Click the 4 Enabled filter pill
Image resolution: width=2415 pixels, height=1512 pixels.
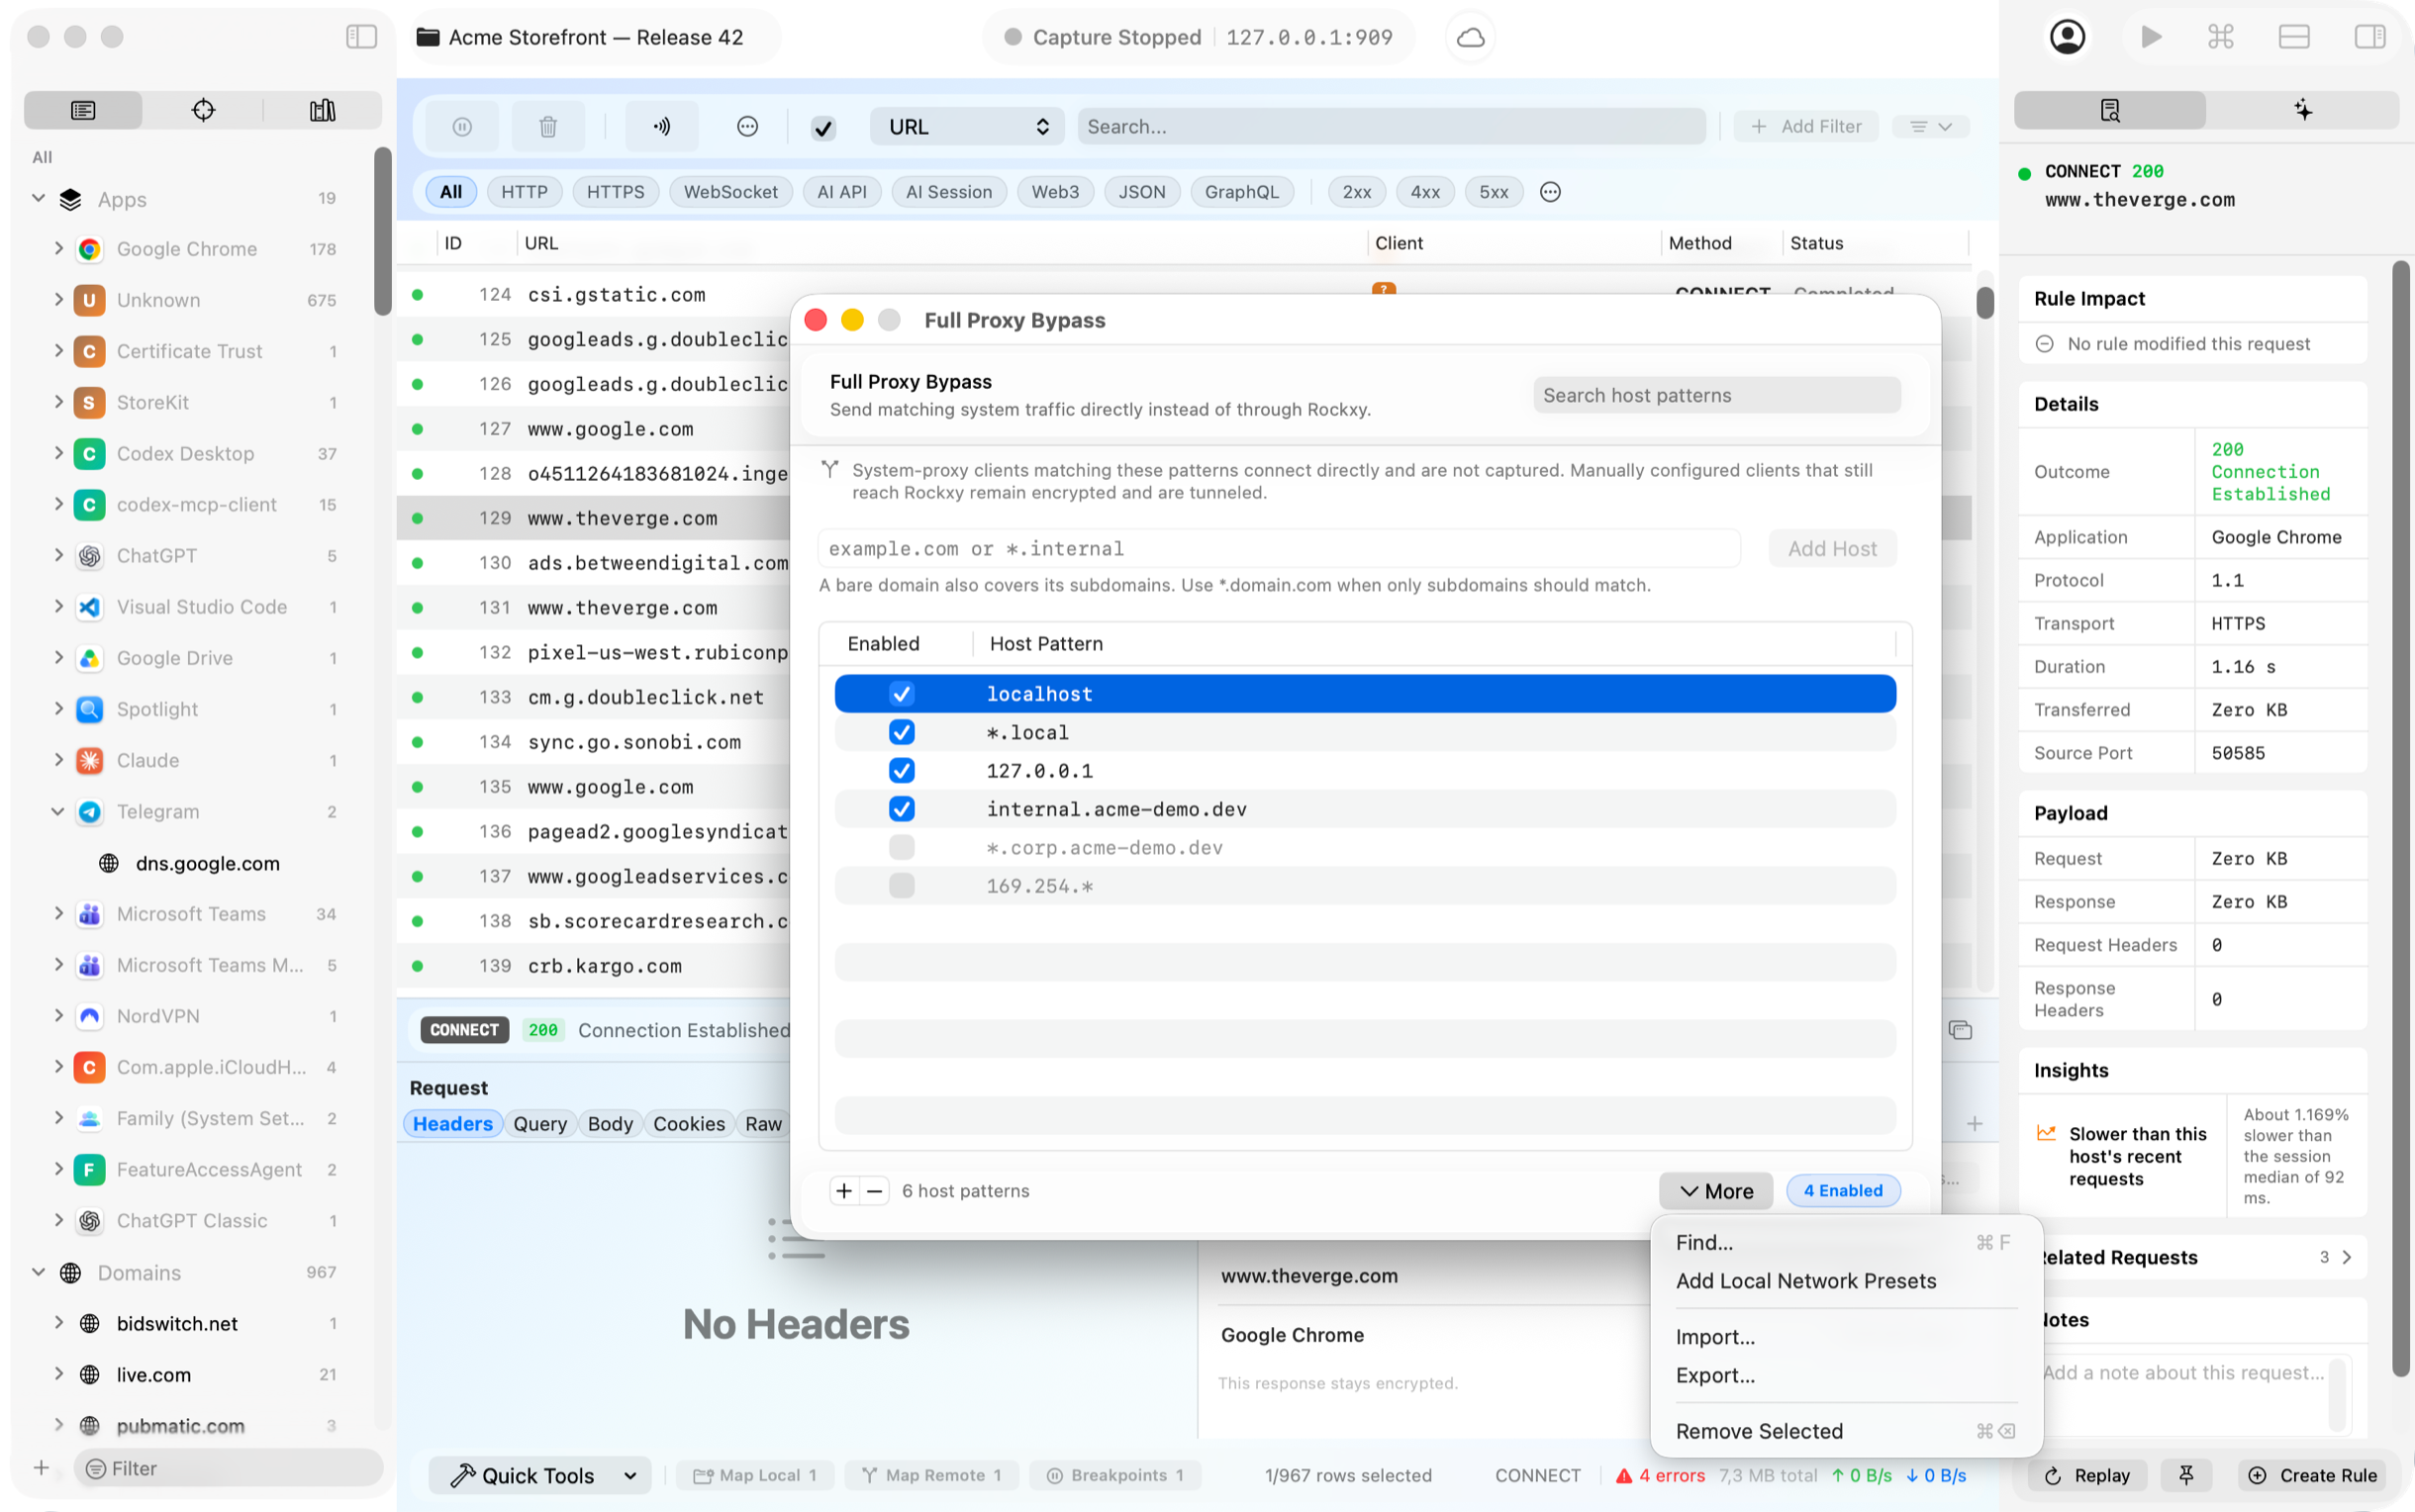(x=1842, y=1190)
